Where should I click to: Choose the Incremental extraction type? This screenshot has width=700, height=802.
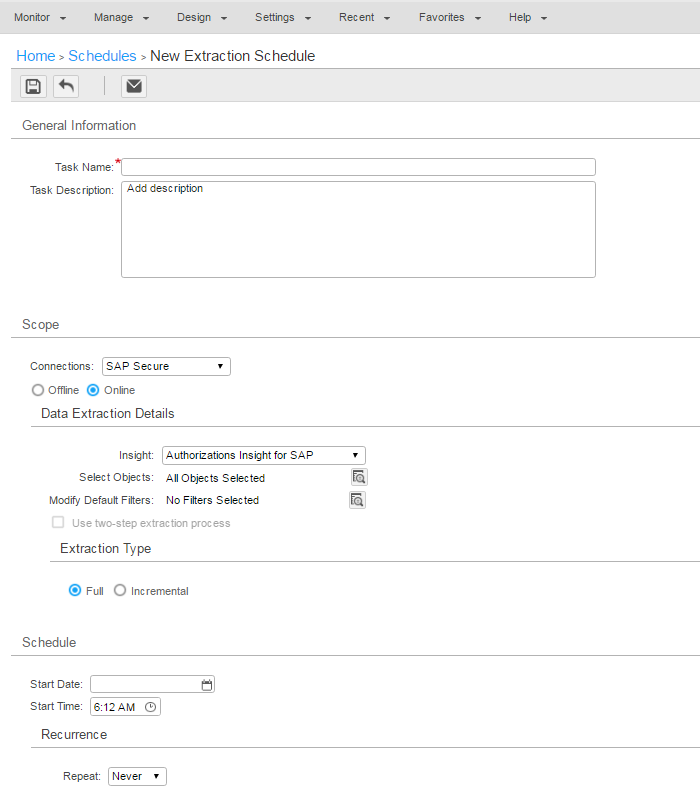(120, 591)
